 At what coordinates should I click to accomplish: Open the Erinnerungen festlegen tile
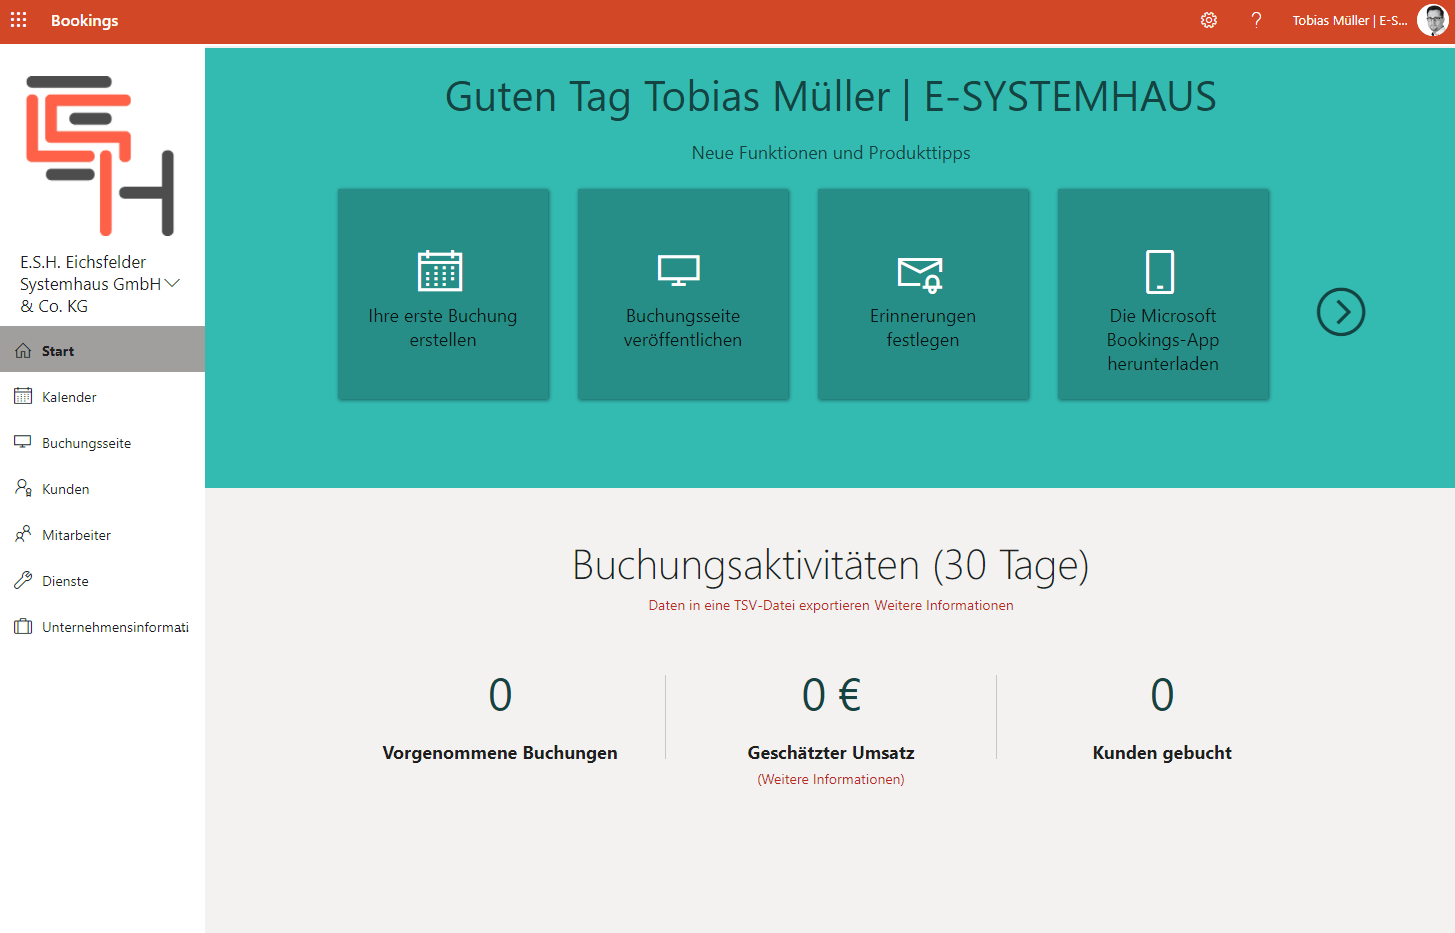click(x=923, y=295)
